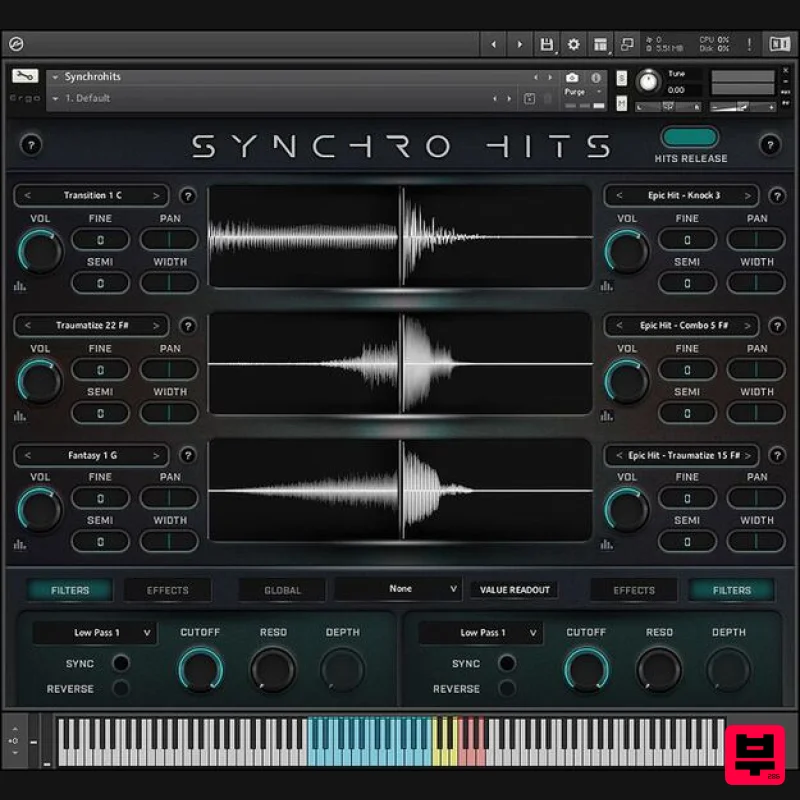Select previous sample before Traumatize 22 F#
The width and height of the screenshot is (800, 800).
coord(28,326)
